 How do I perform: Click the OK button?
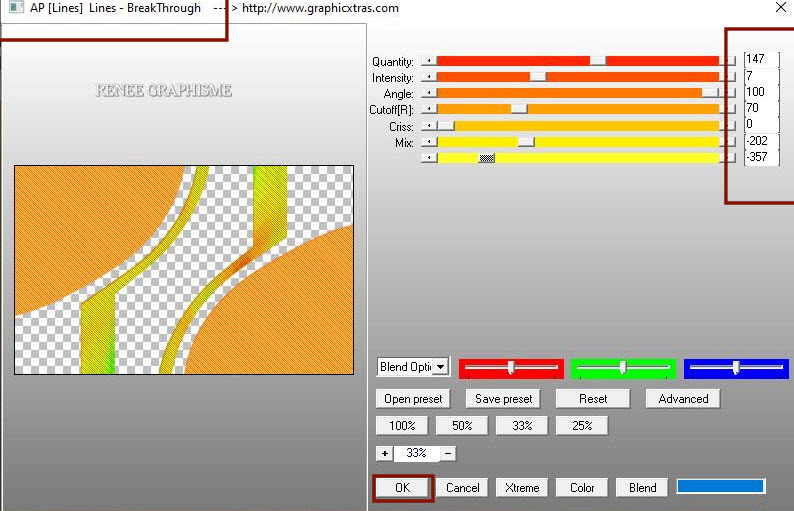pyautogui.click(x=403, y=487)
